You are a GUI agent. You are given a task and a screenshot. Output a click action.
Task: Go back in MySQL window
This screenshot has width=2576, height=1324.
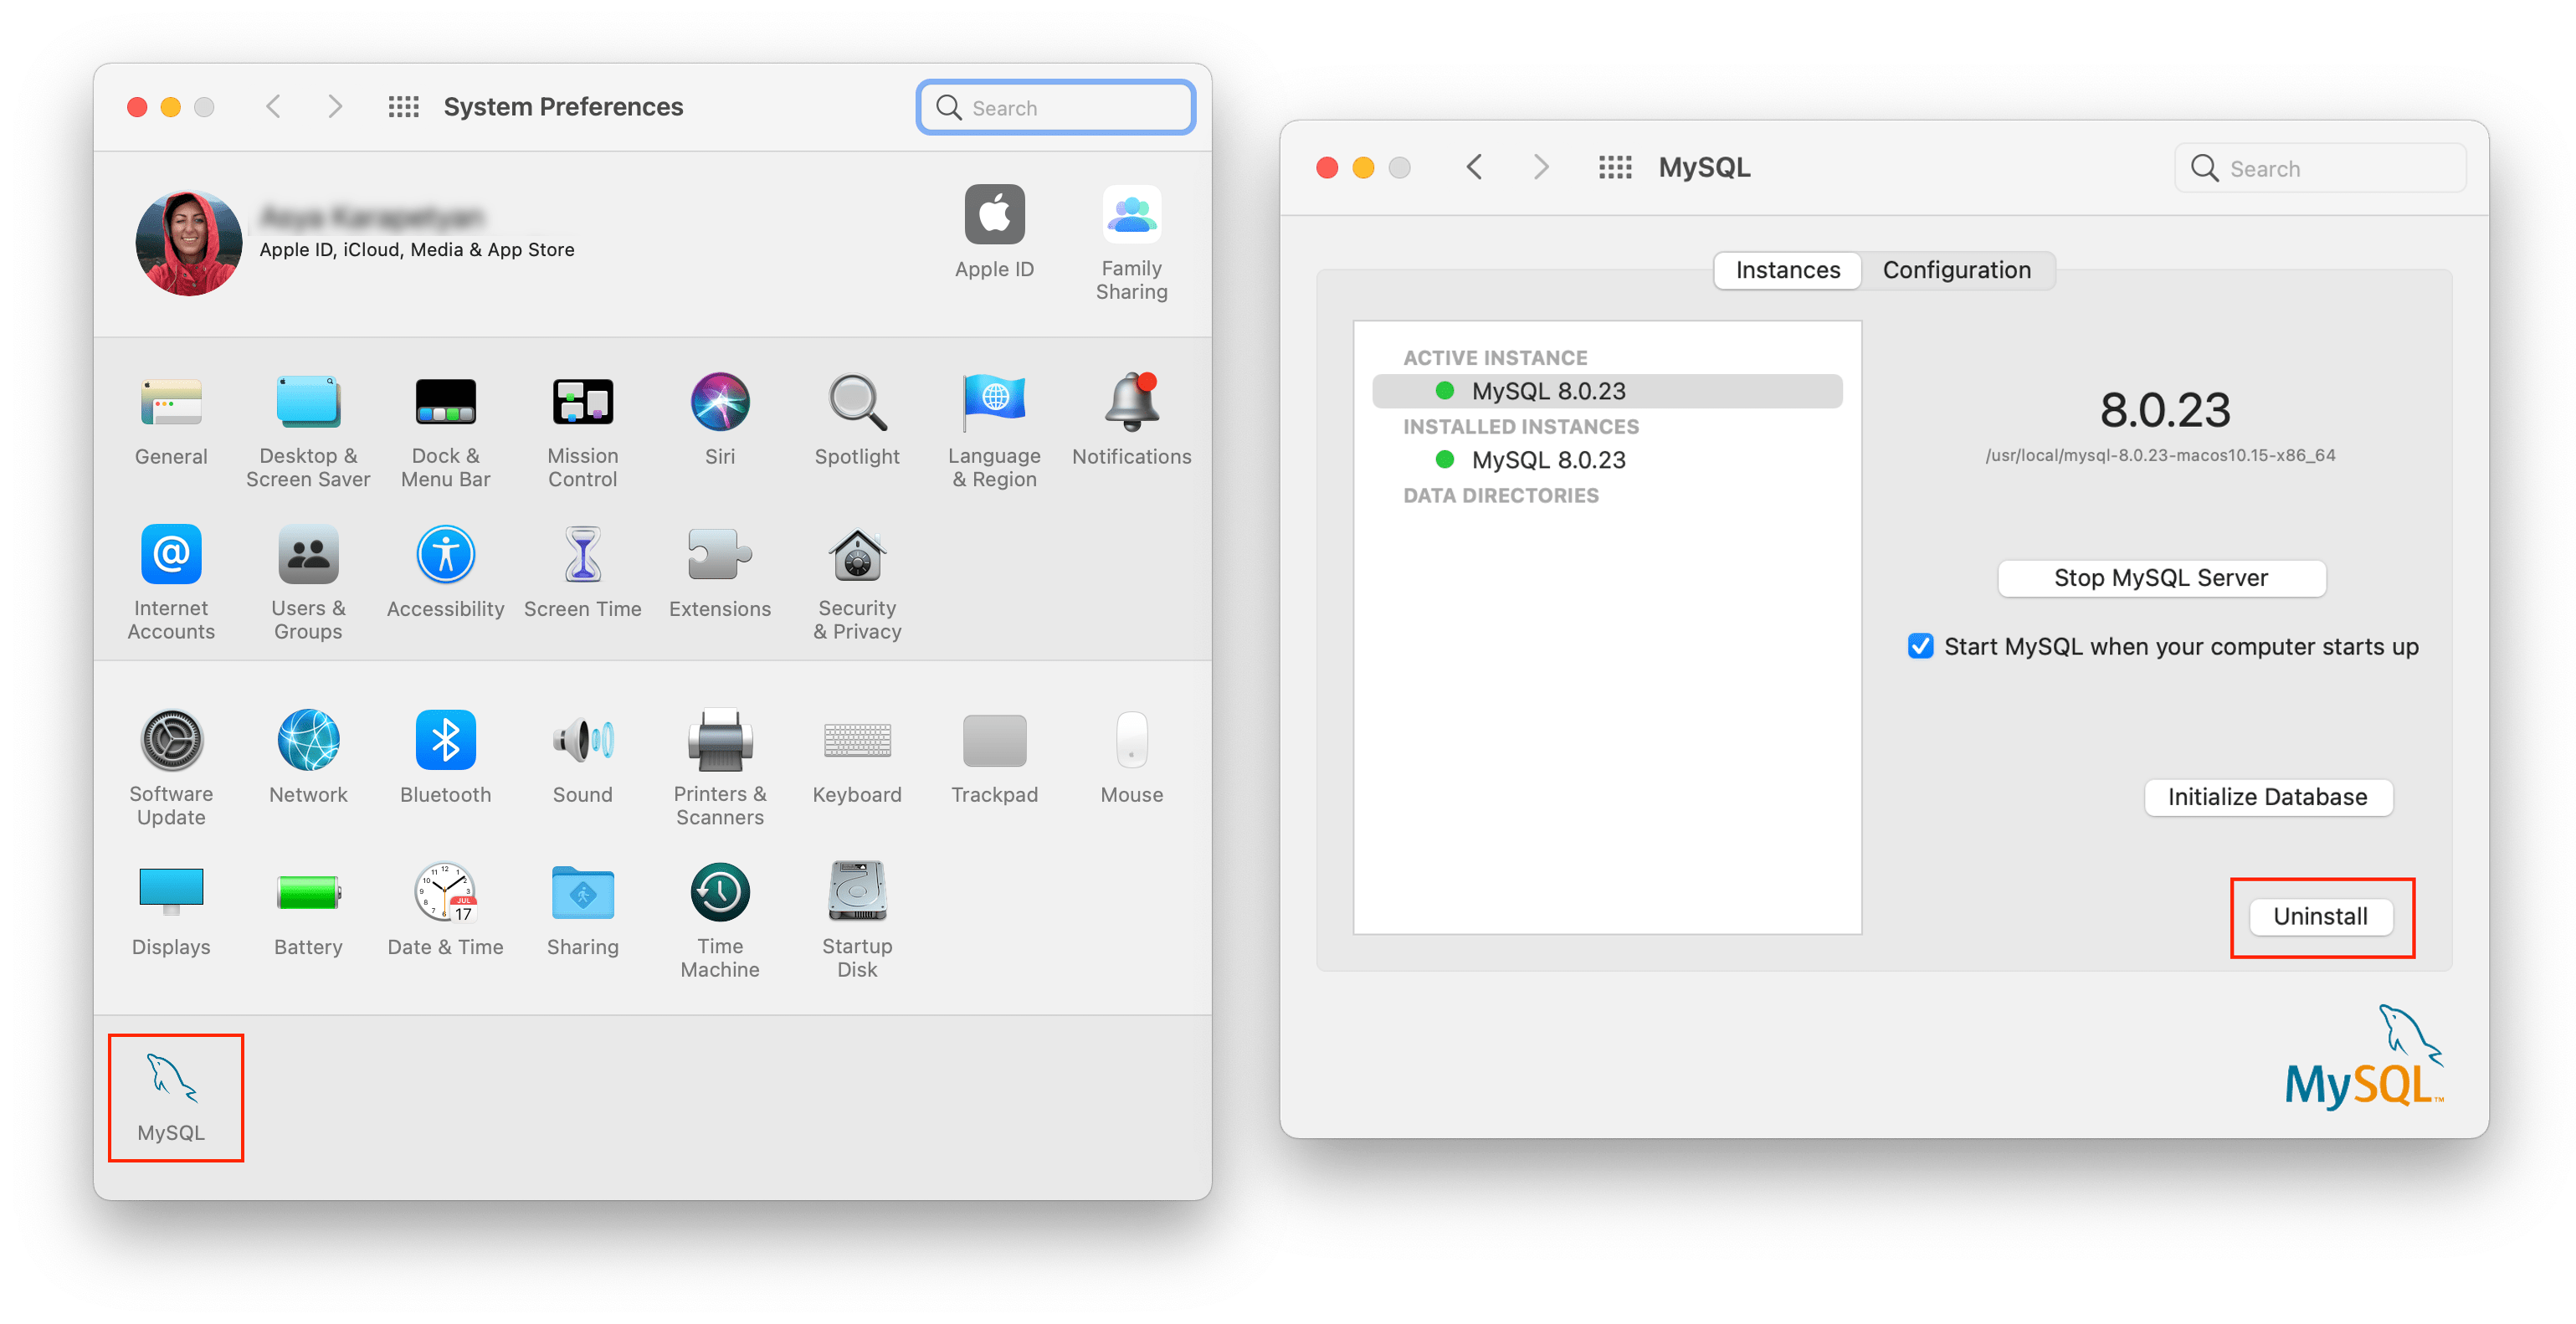click(1474, 167)
